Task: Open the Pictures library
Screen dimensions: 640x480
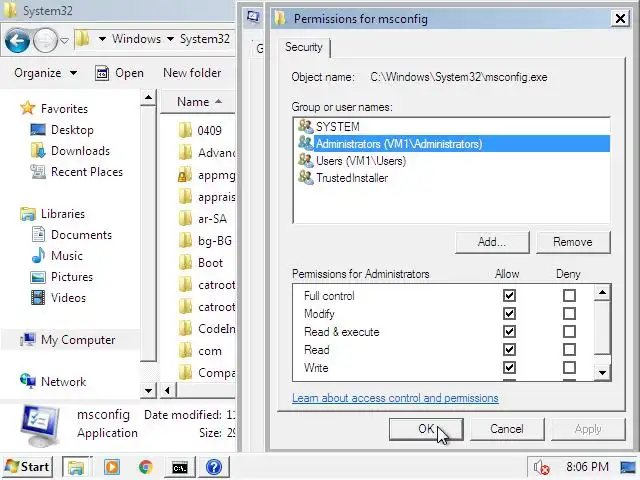Action: (x=62, y=277)
